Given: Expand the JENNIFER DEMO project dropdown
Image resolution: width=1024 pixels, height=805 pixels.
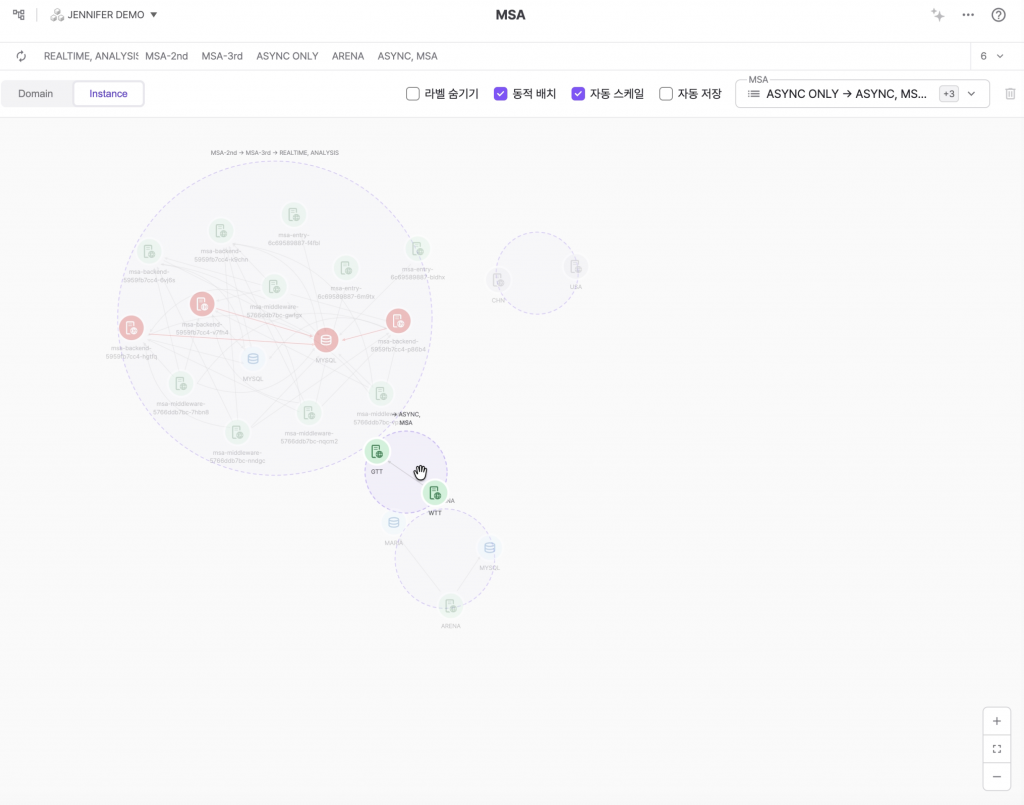Looking at the screenshot, I should [105, 15].
